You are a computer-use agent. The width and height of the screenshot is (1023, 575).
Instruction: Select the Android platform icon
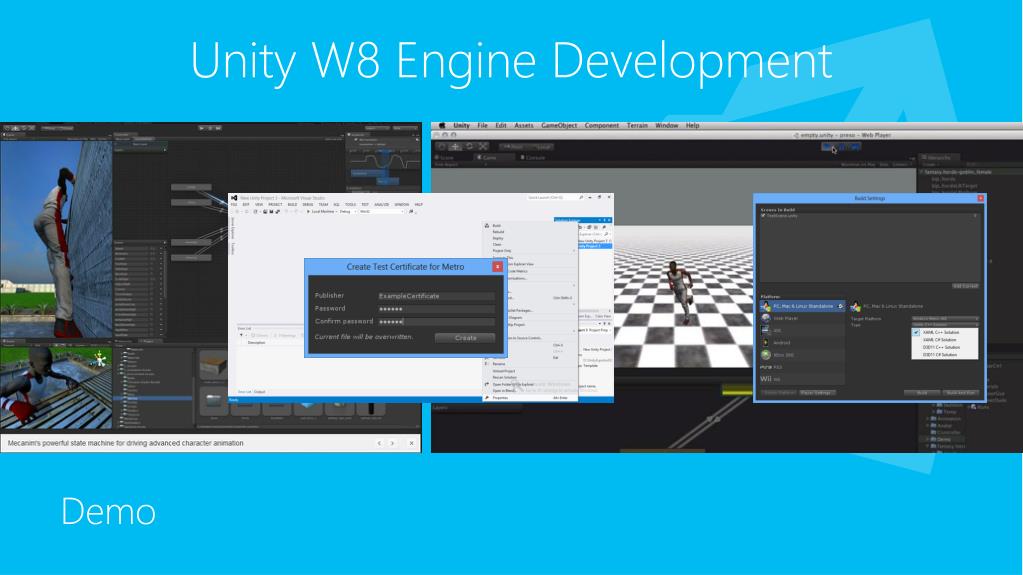(x=766, y=342)
